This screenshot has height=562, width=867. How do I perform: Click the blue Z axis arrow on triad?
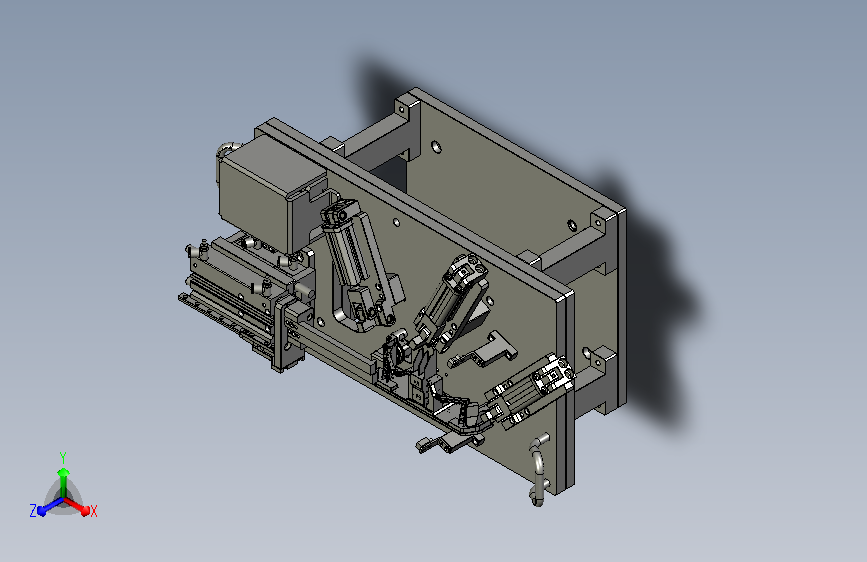click(50, 507)
